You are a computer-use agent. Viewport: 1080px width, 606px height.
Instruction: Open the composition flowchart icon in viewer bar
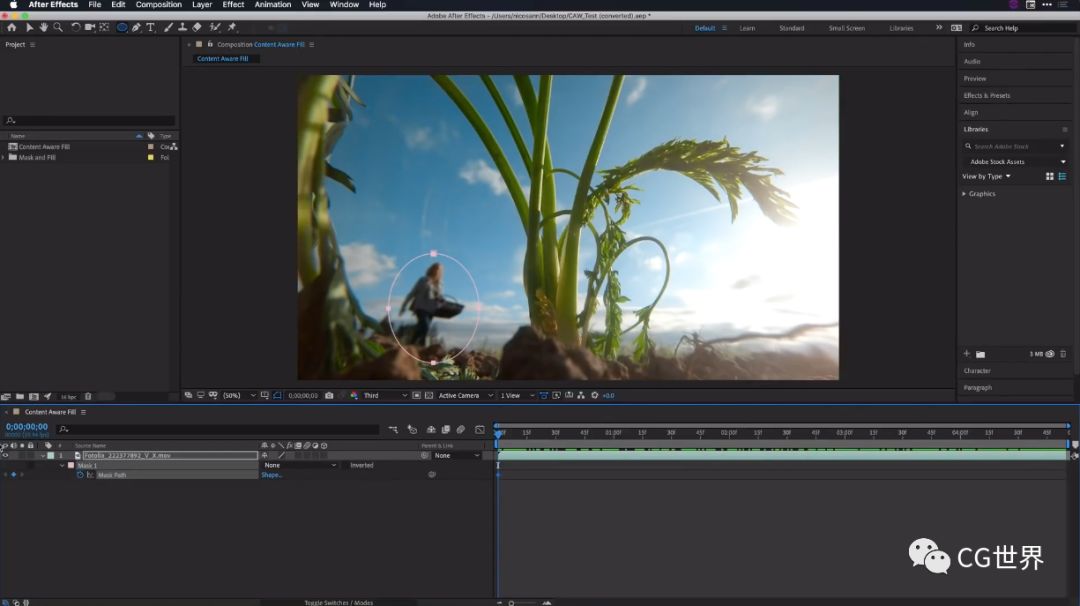point(581,395)
